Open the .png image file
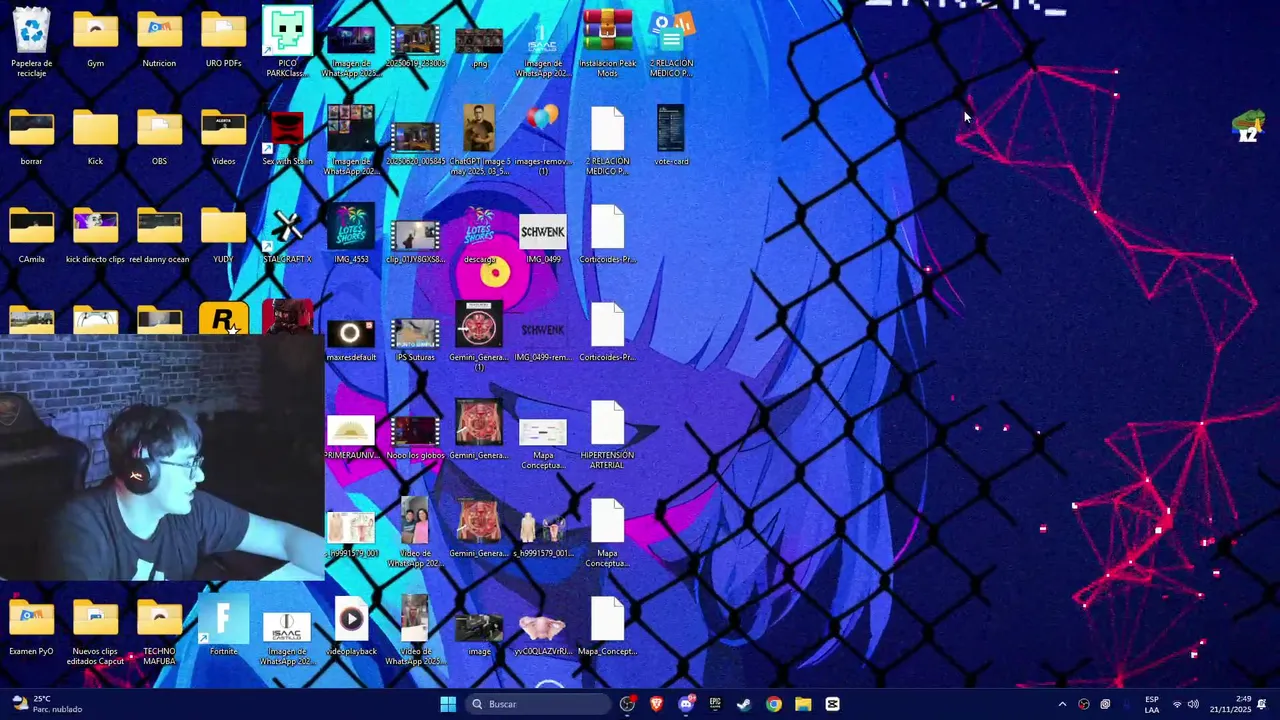The height and width of the screenshot is (720, 1280). [x=479, y=47]
